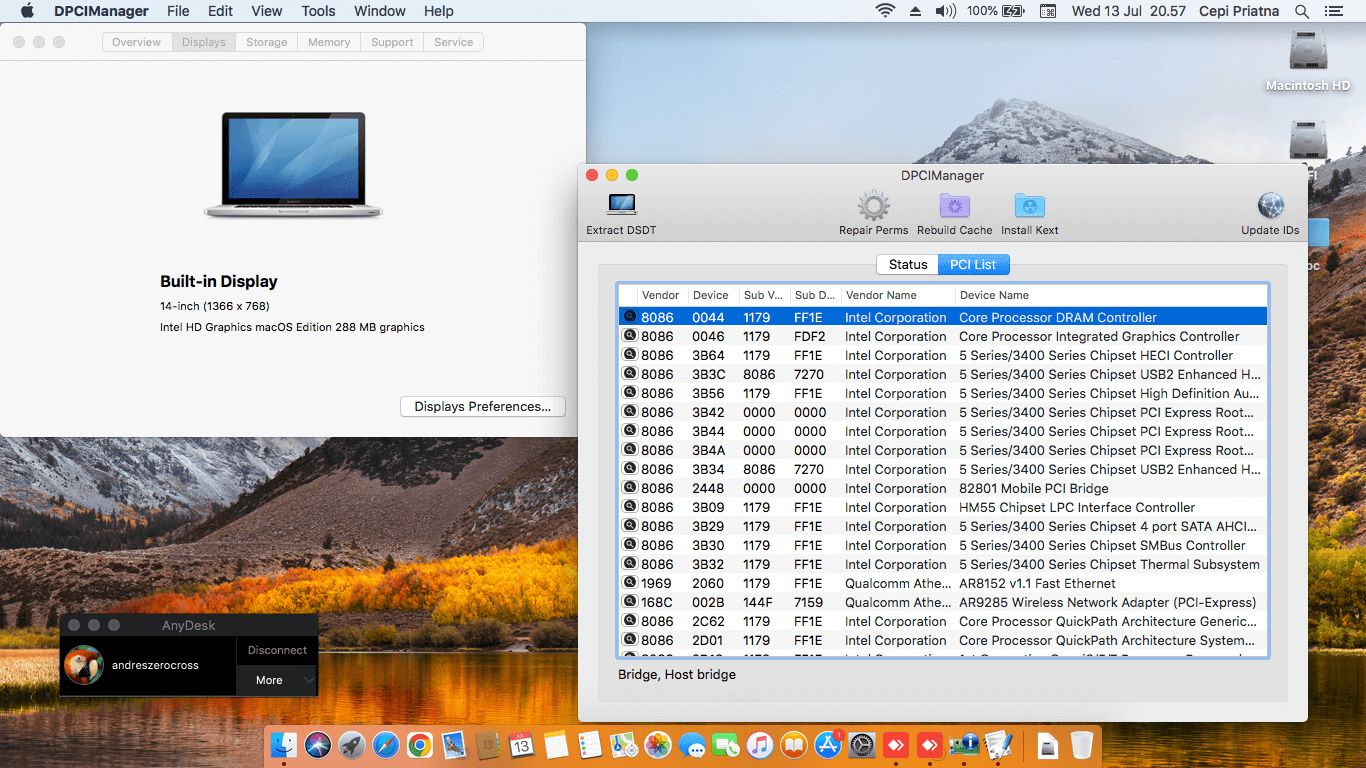Sort by the Vendor column header
Viewport: 1366px width, 768px height.
point(662,295)
